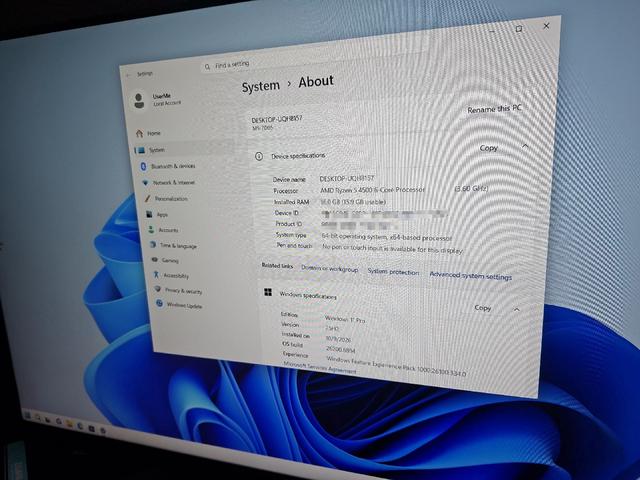Click the No pen or touch input text

(x=393, y=249)
